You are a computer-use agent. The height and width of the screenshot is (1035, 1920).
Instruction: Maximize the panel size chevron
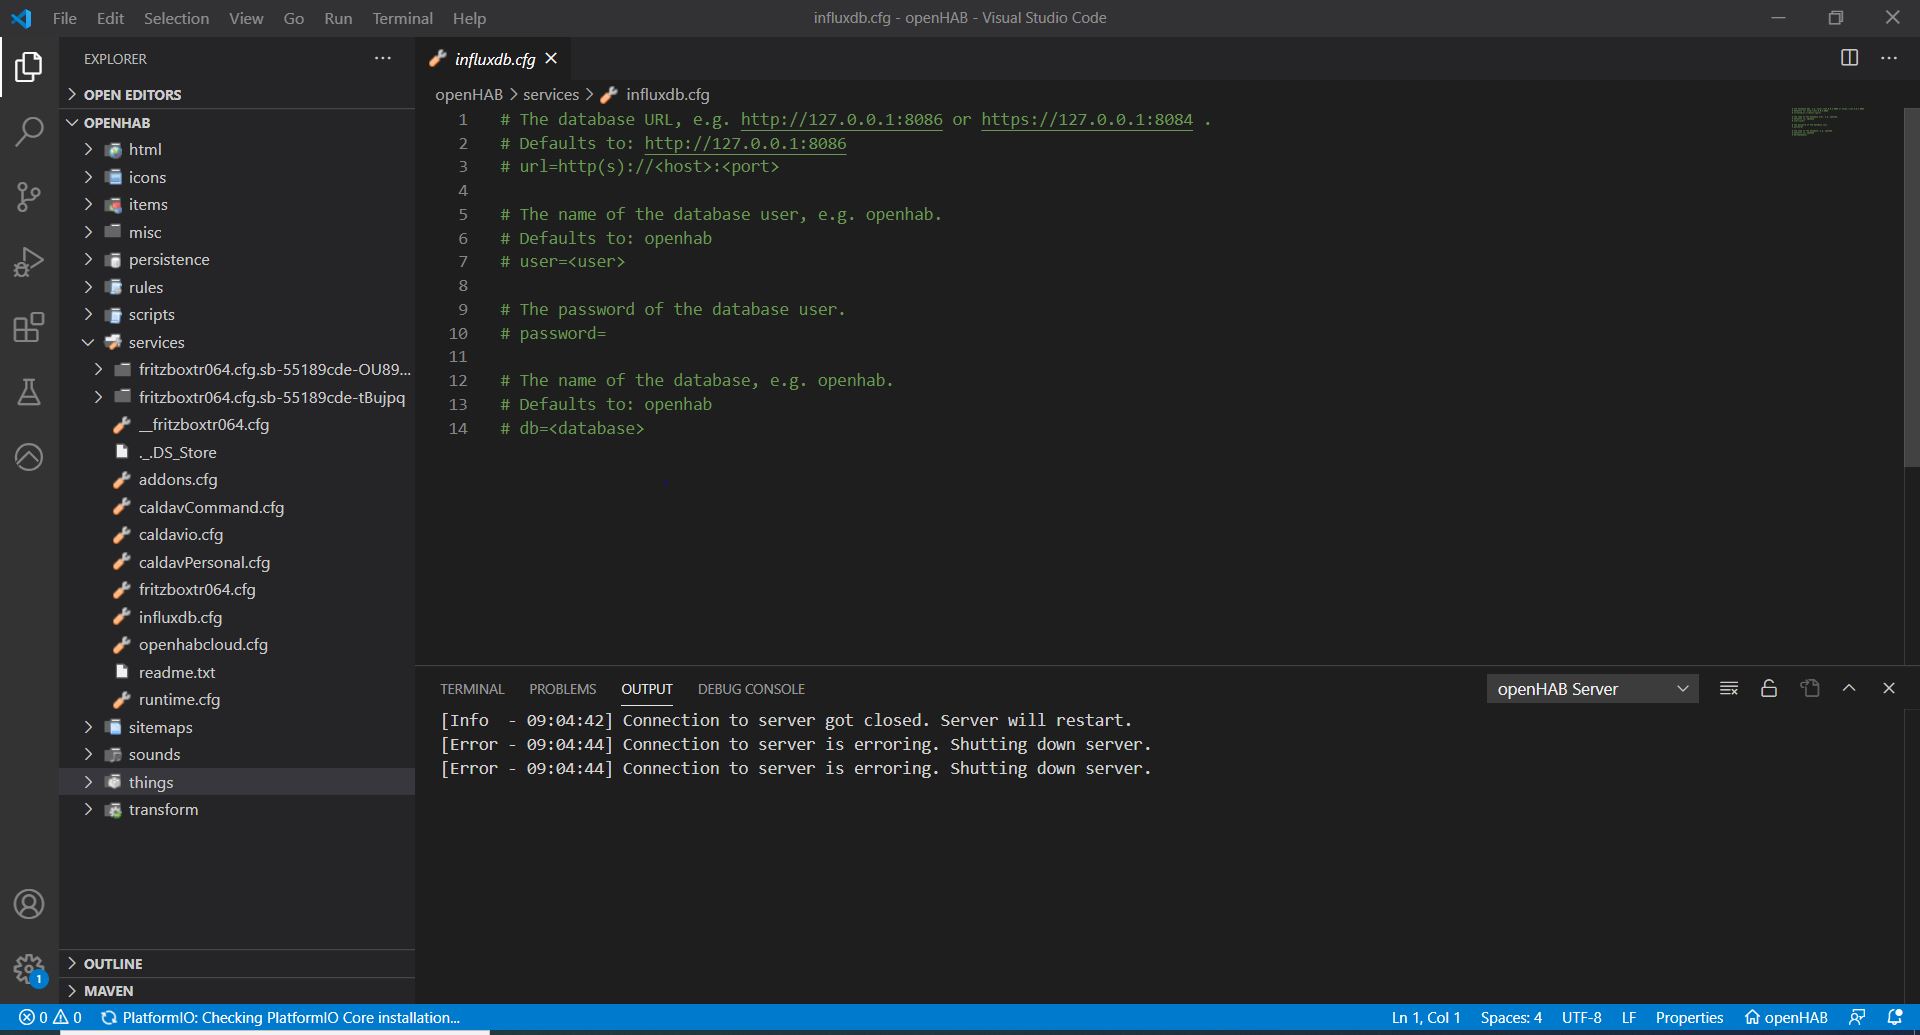(1849, 688)
